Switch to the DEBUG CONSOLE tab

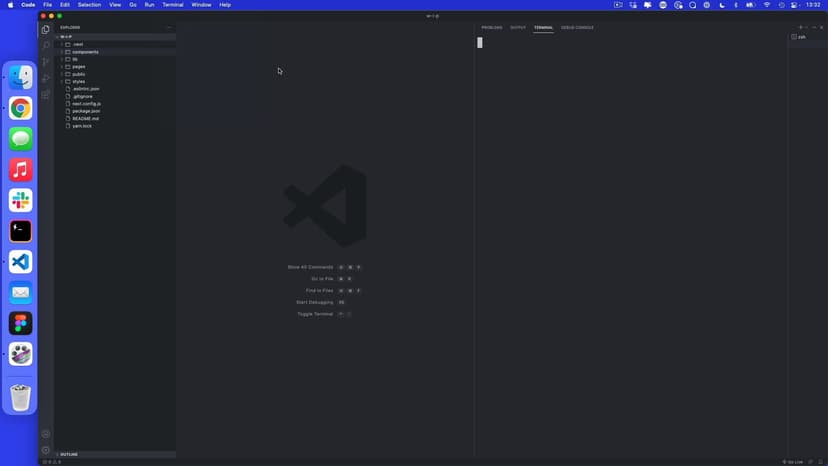(x=577, y=28)
